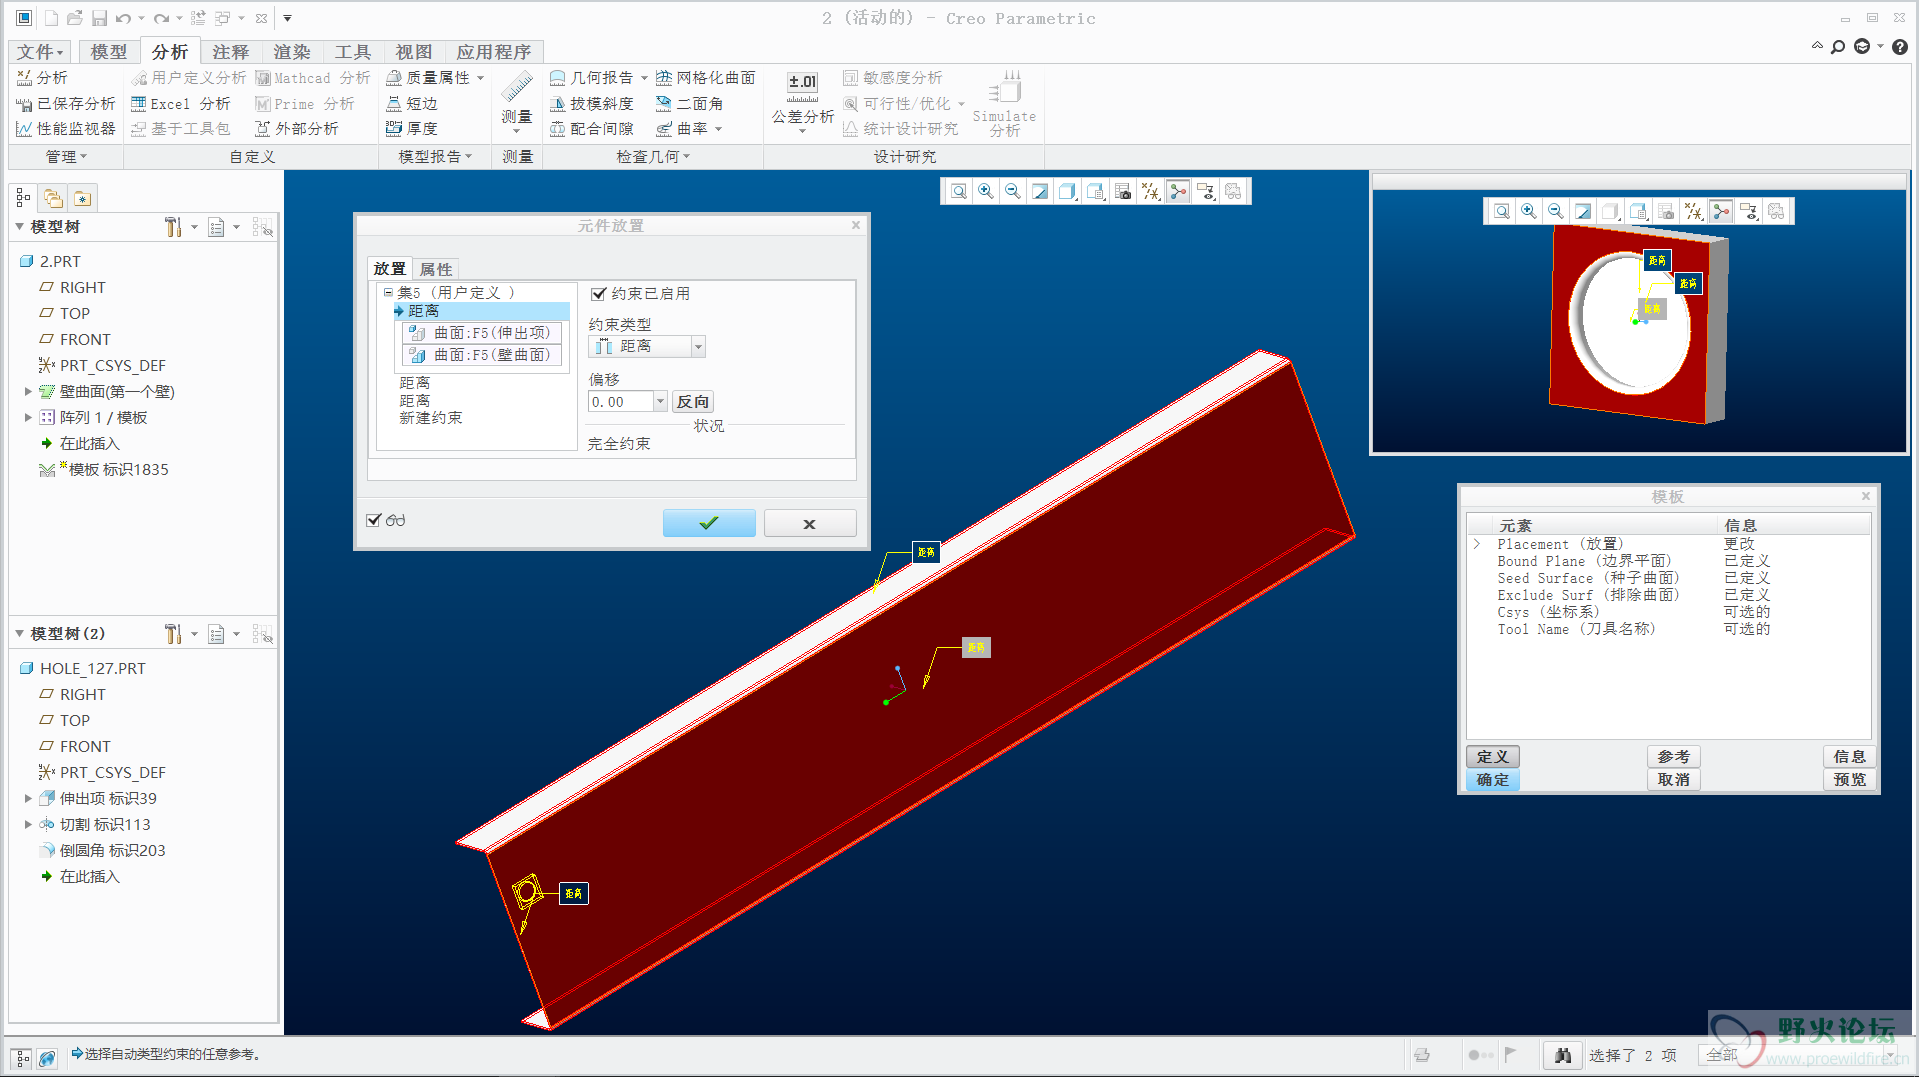This screenshot has height=1077, width=1919.
Task: Click the 拔模斜度 draft check tool
Action: (x=592, y=103)
